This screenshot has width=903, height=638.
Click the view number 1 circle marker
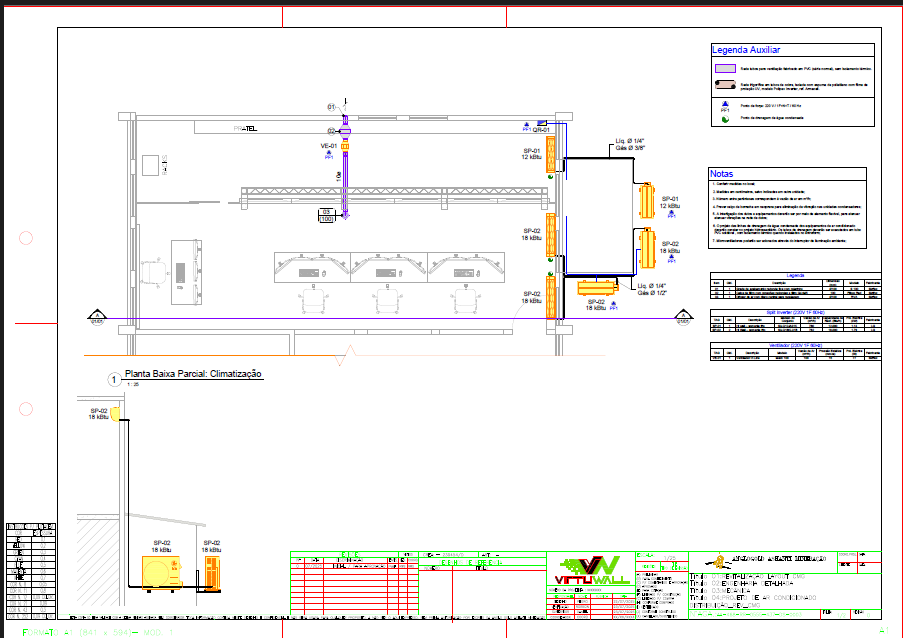[113, 380]
